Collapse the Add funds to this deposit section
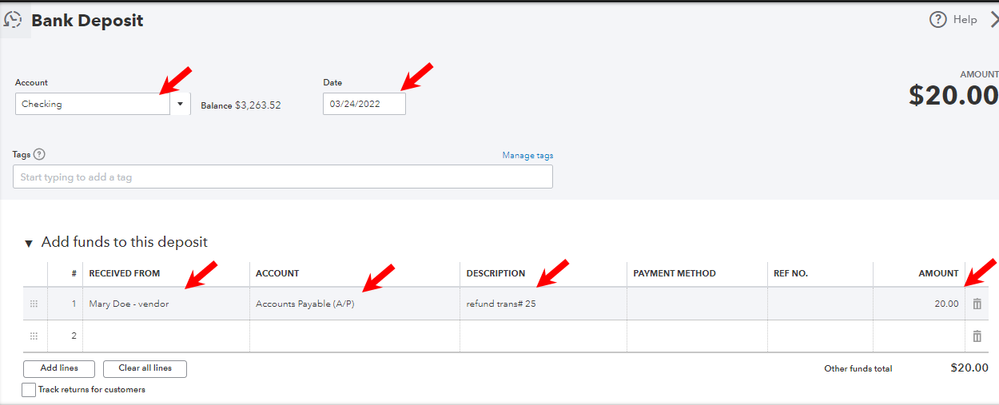This screenshot has height=405, width=999. tap(28, 243)
